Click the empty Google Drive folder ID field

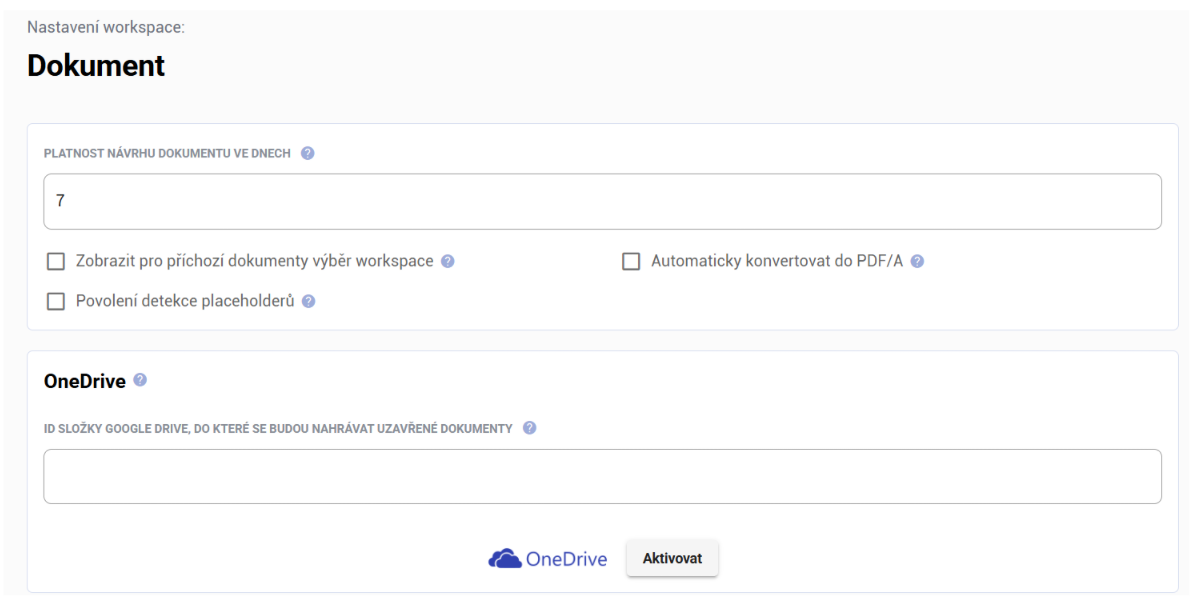pyautogui.click(x=602, y=476)
